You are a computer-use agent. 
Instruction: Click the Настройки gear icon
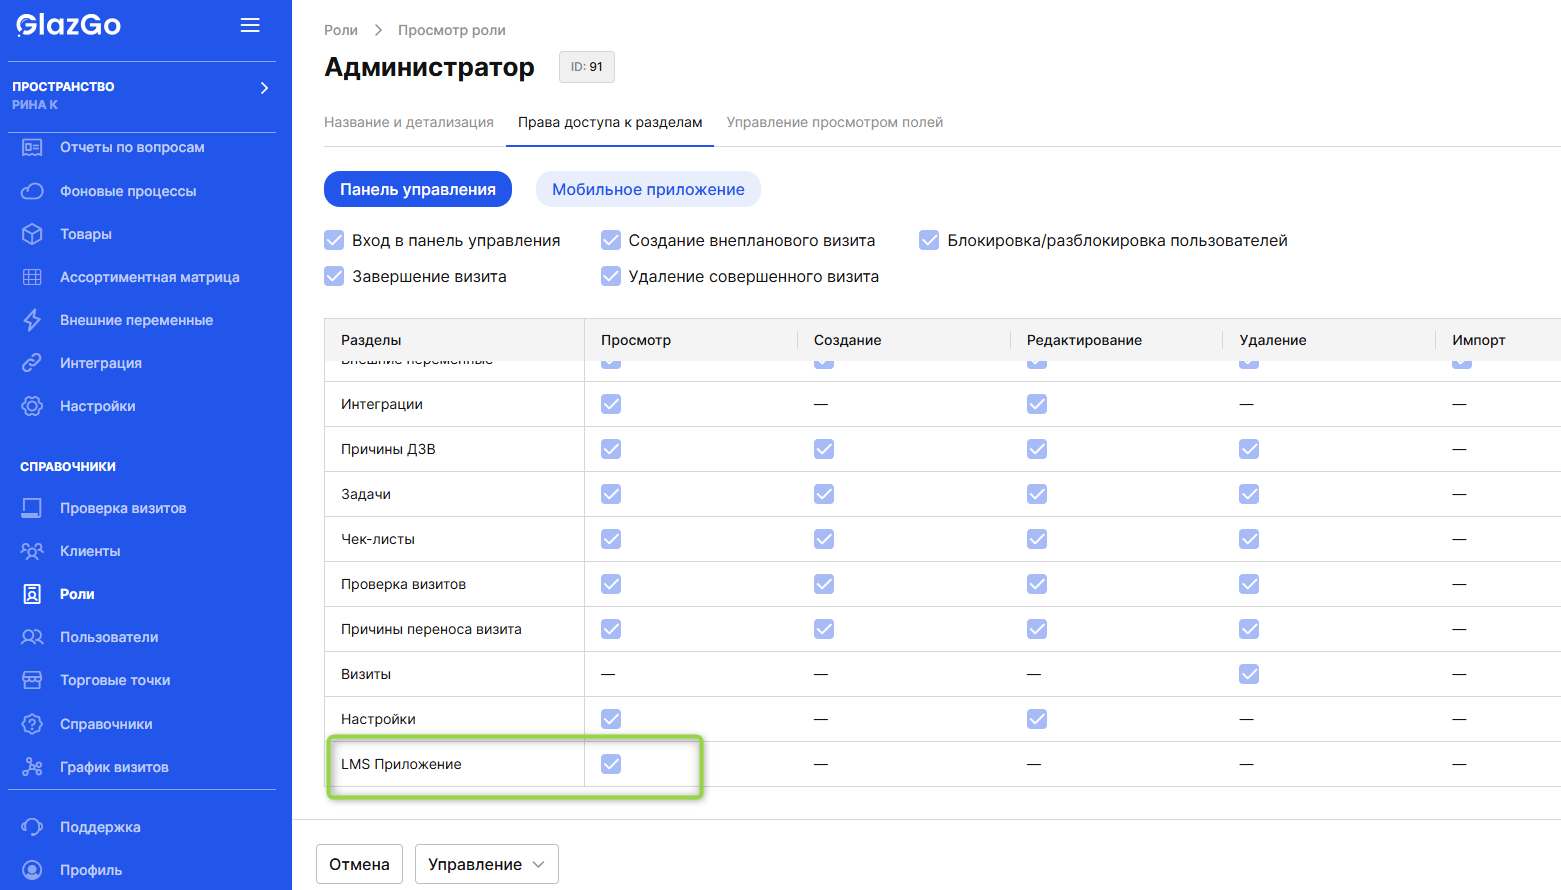(x=32, y=406)
